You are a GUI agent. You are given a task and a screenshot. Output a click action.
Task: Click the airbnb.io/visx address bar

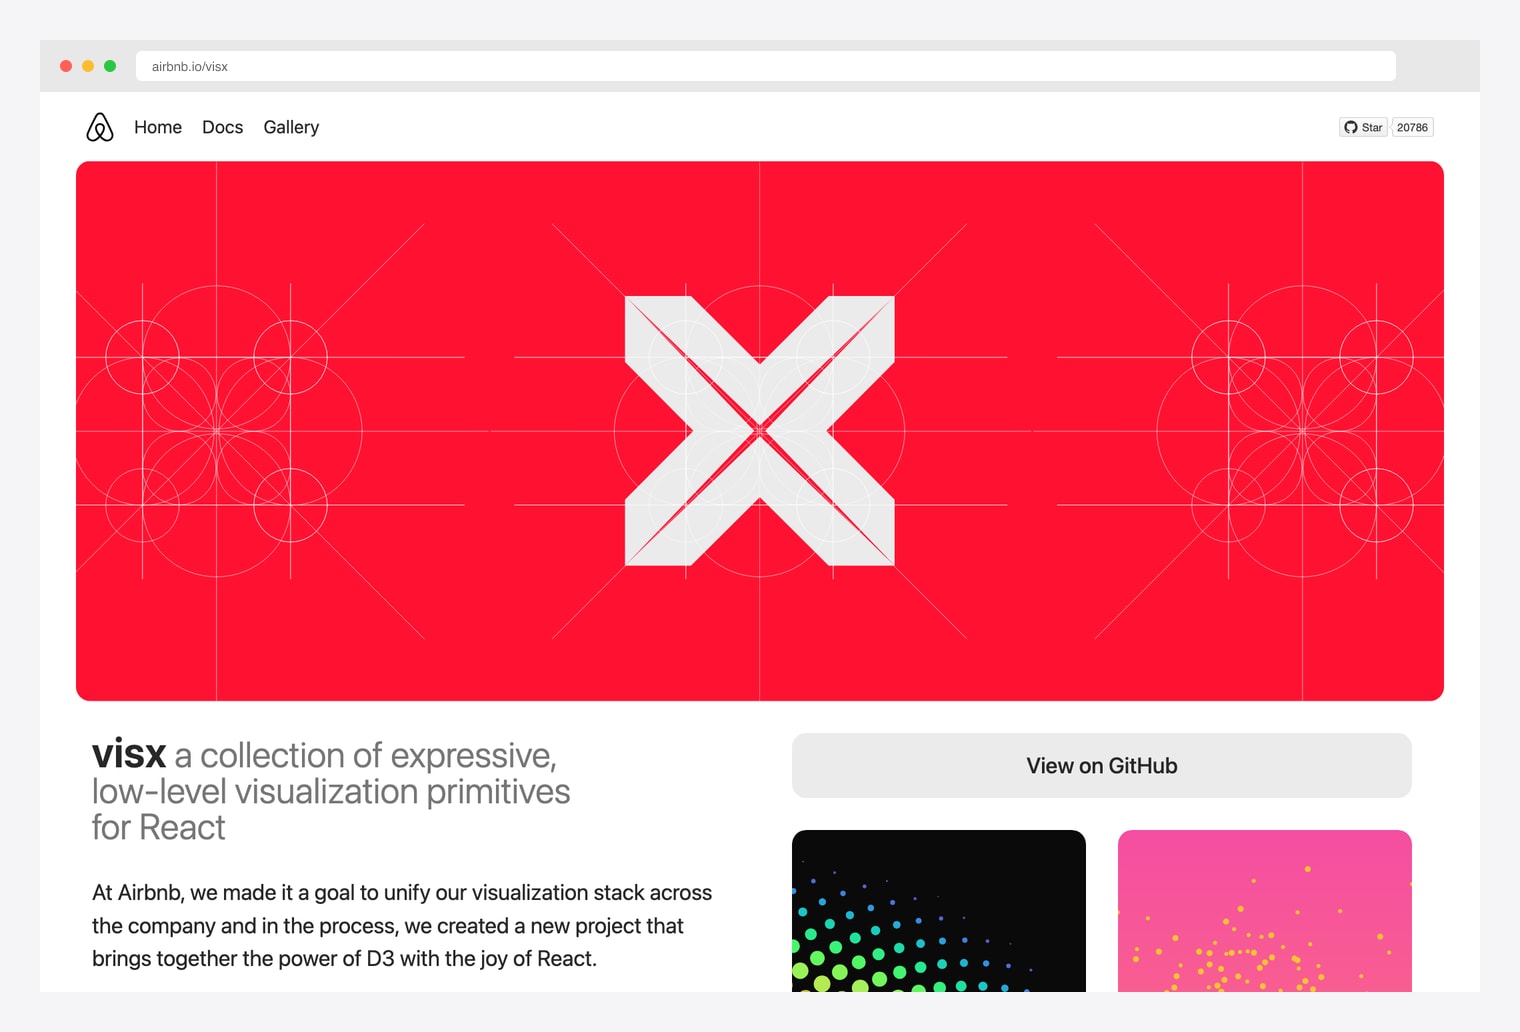click(x=766, y=66)
